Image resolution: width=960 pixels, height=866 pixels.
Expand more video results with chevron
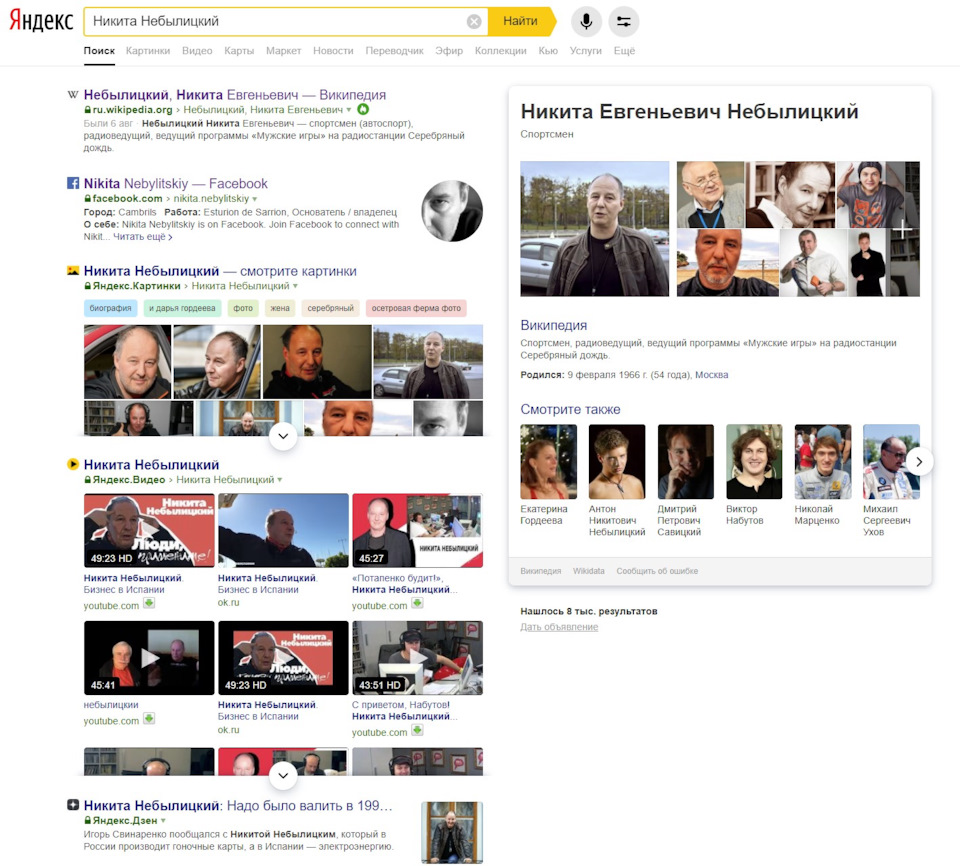[282, 775]
